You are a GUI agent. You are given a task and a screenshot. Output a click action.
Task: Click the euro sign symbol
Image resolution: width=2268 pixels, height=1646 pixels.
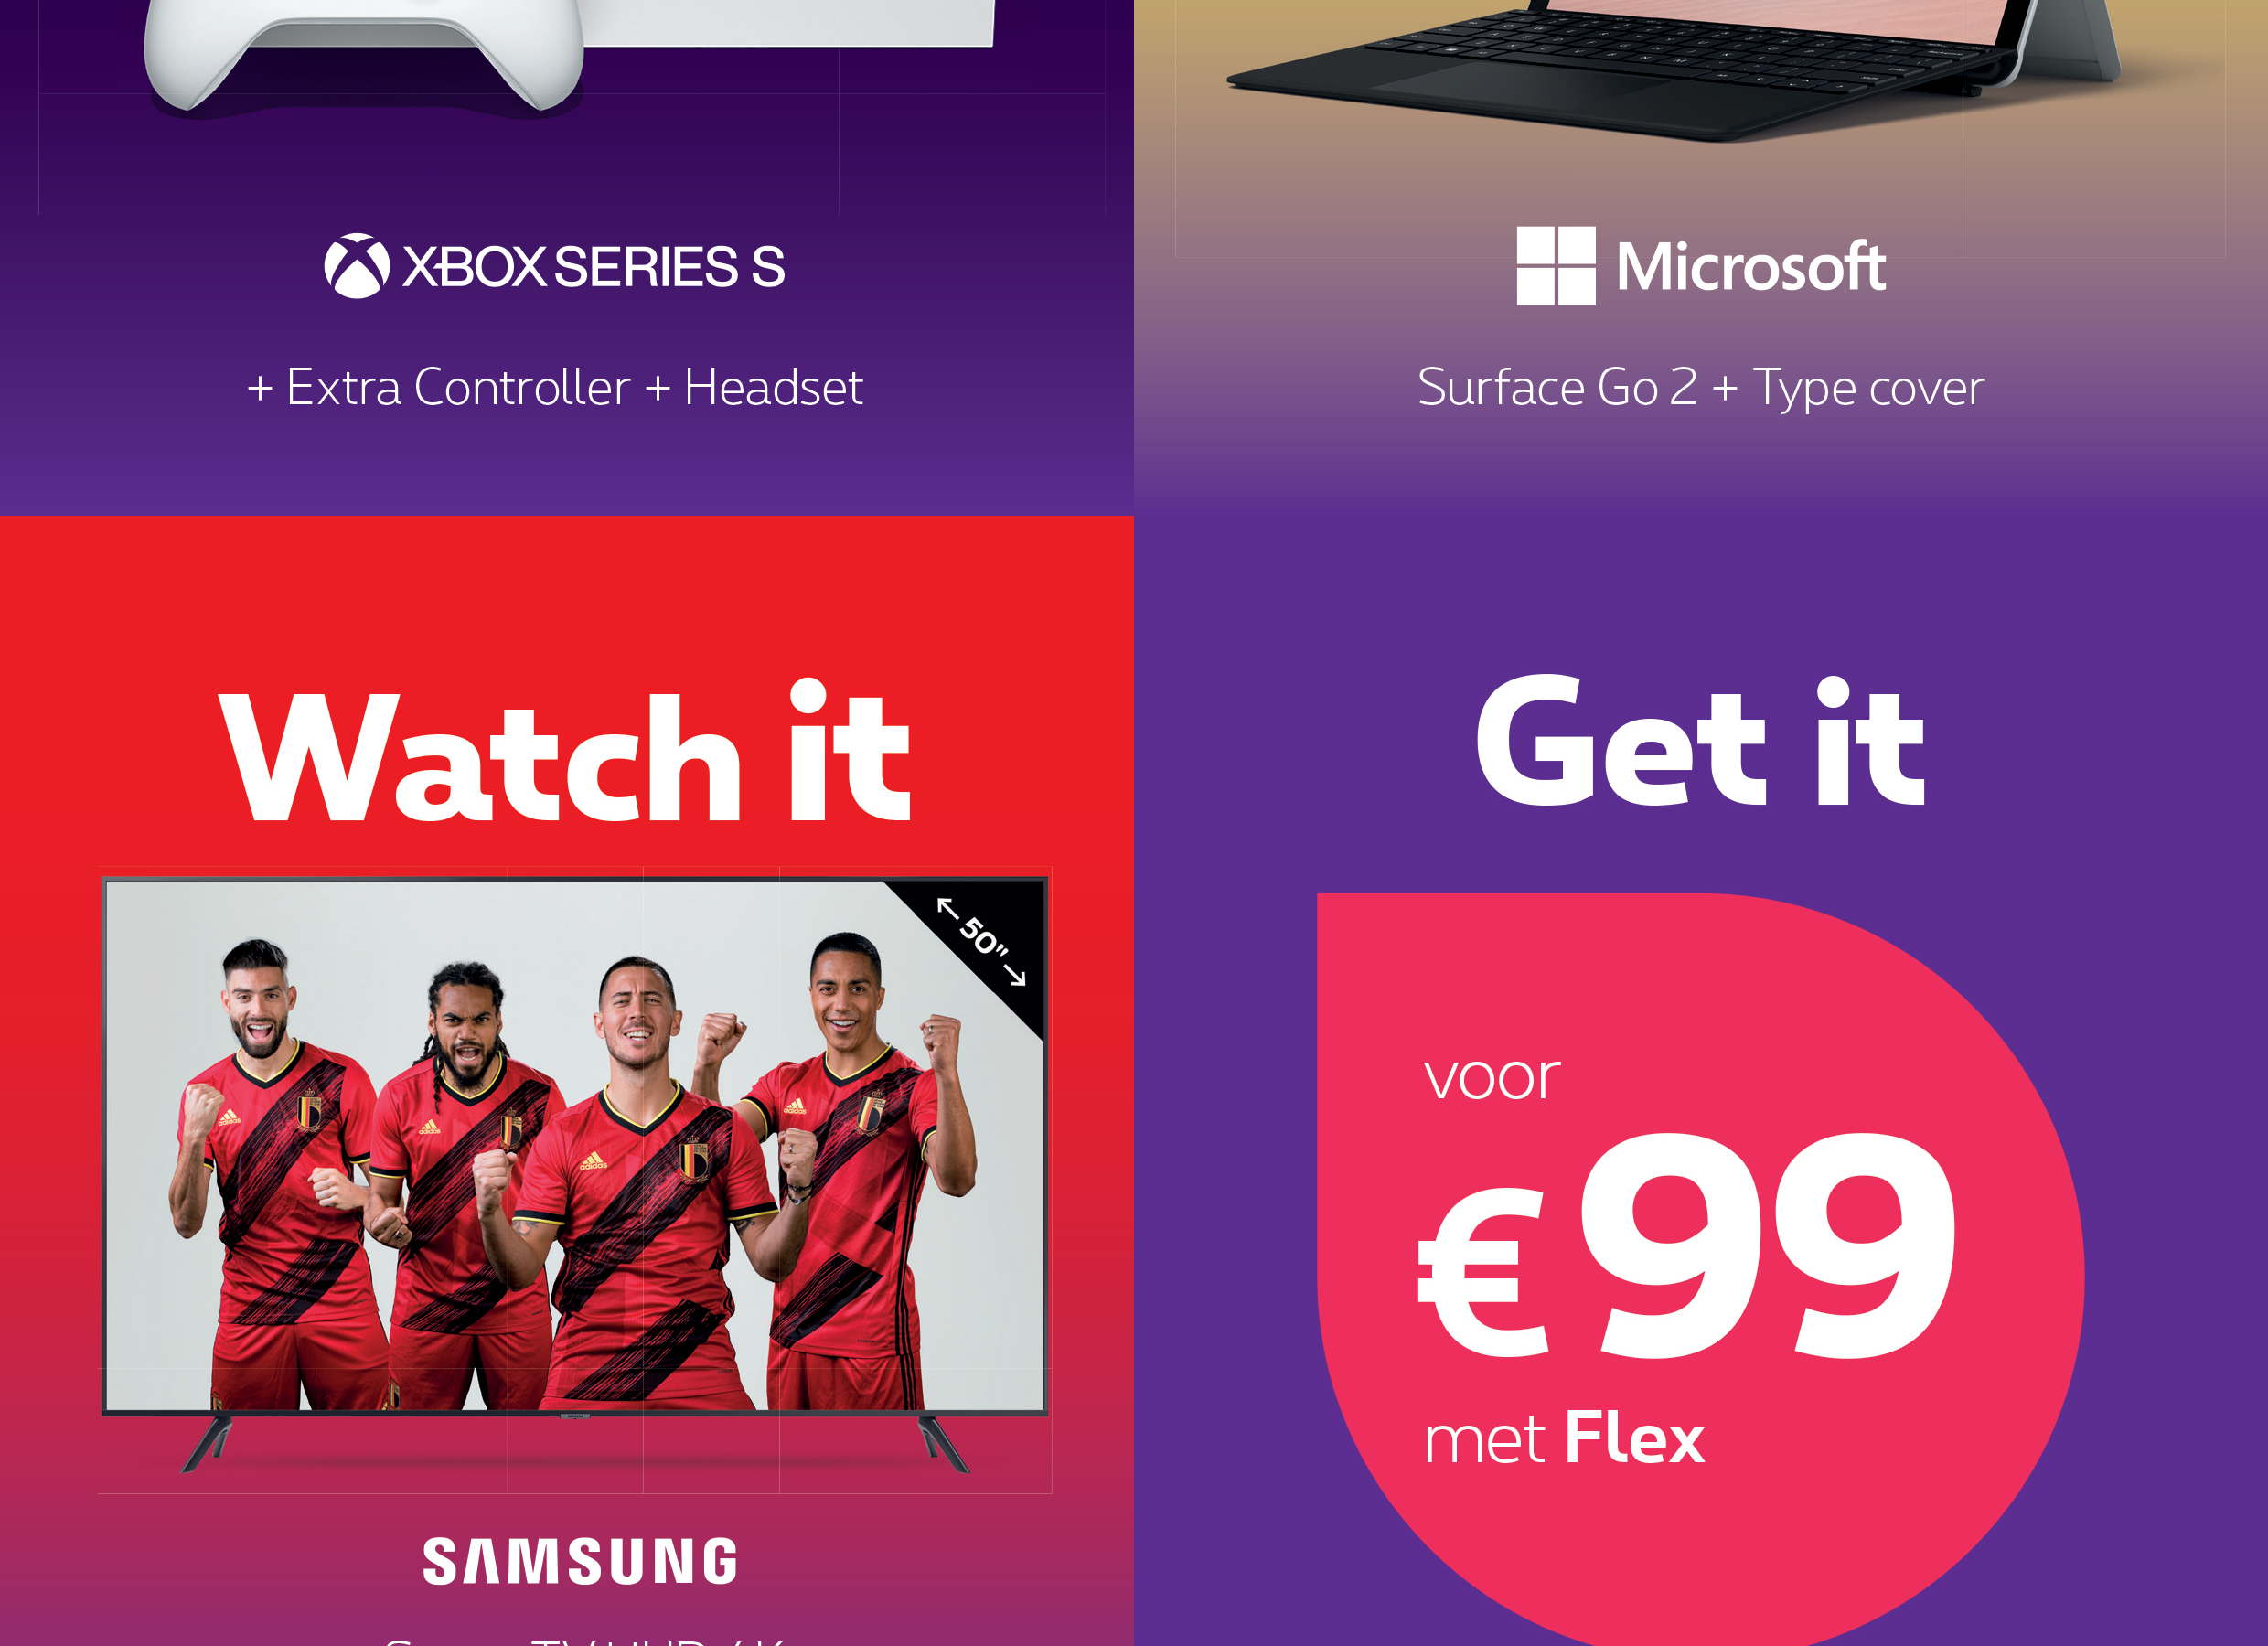tap(1483, 1271)
